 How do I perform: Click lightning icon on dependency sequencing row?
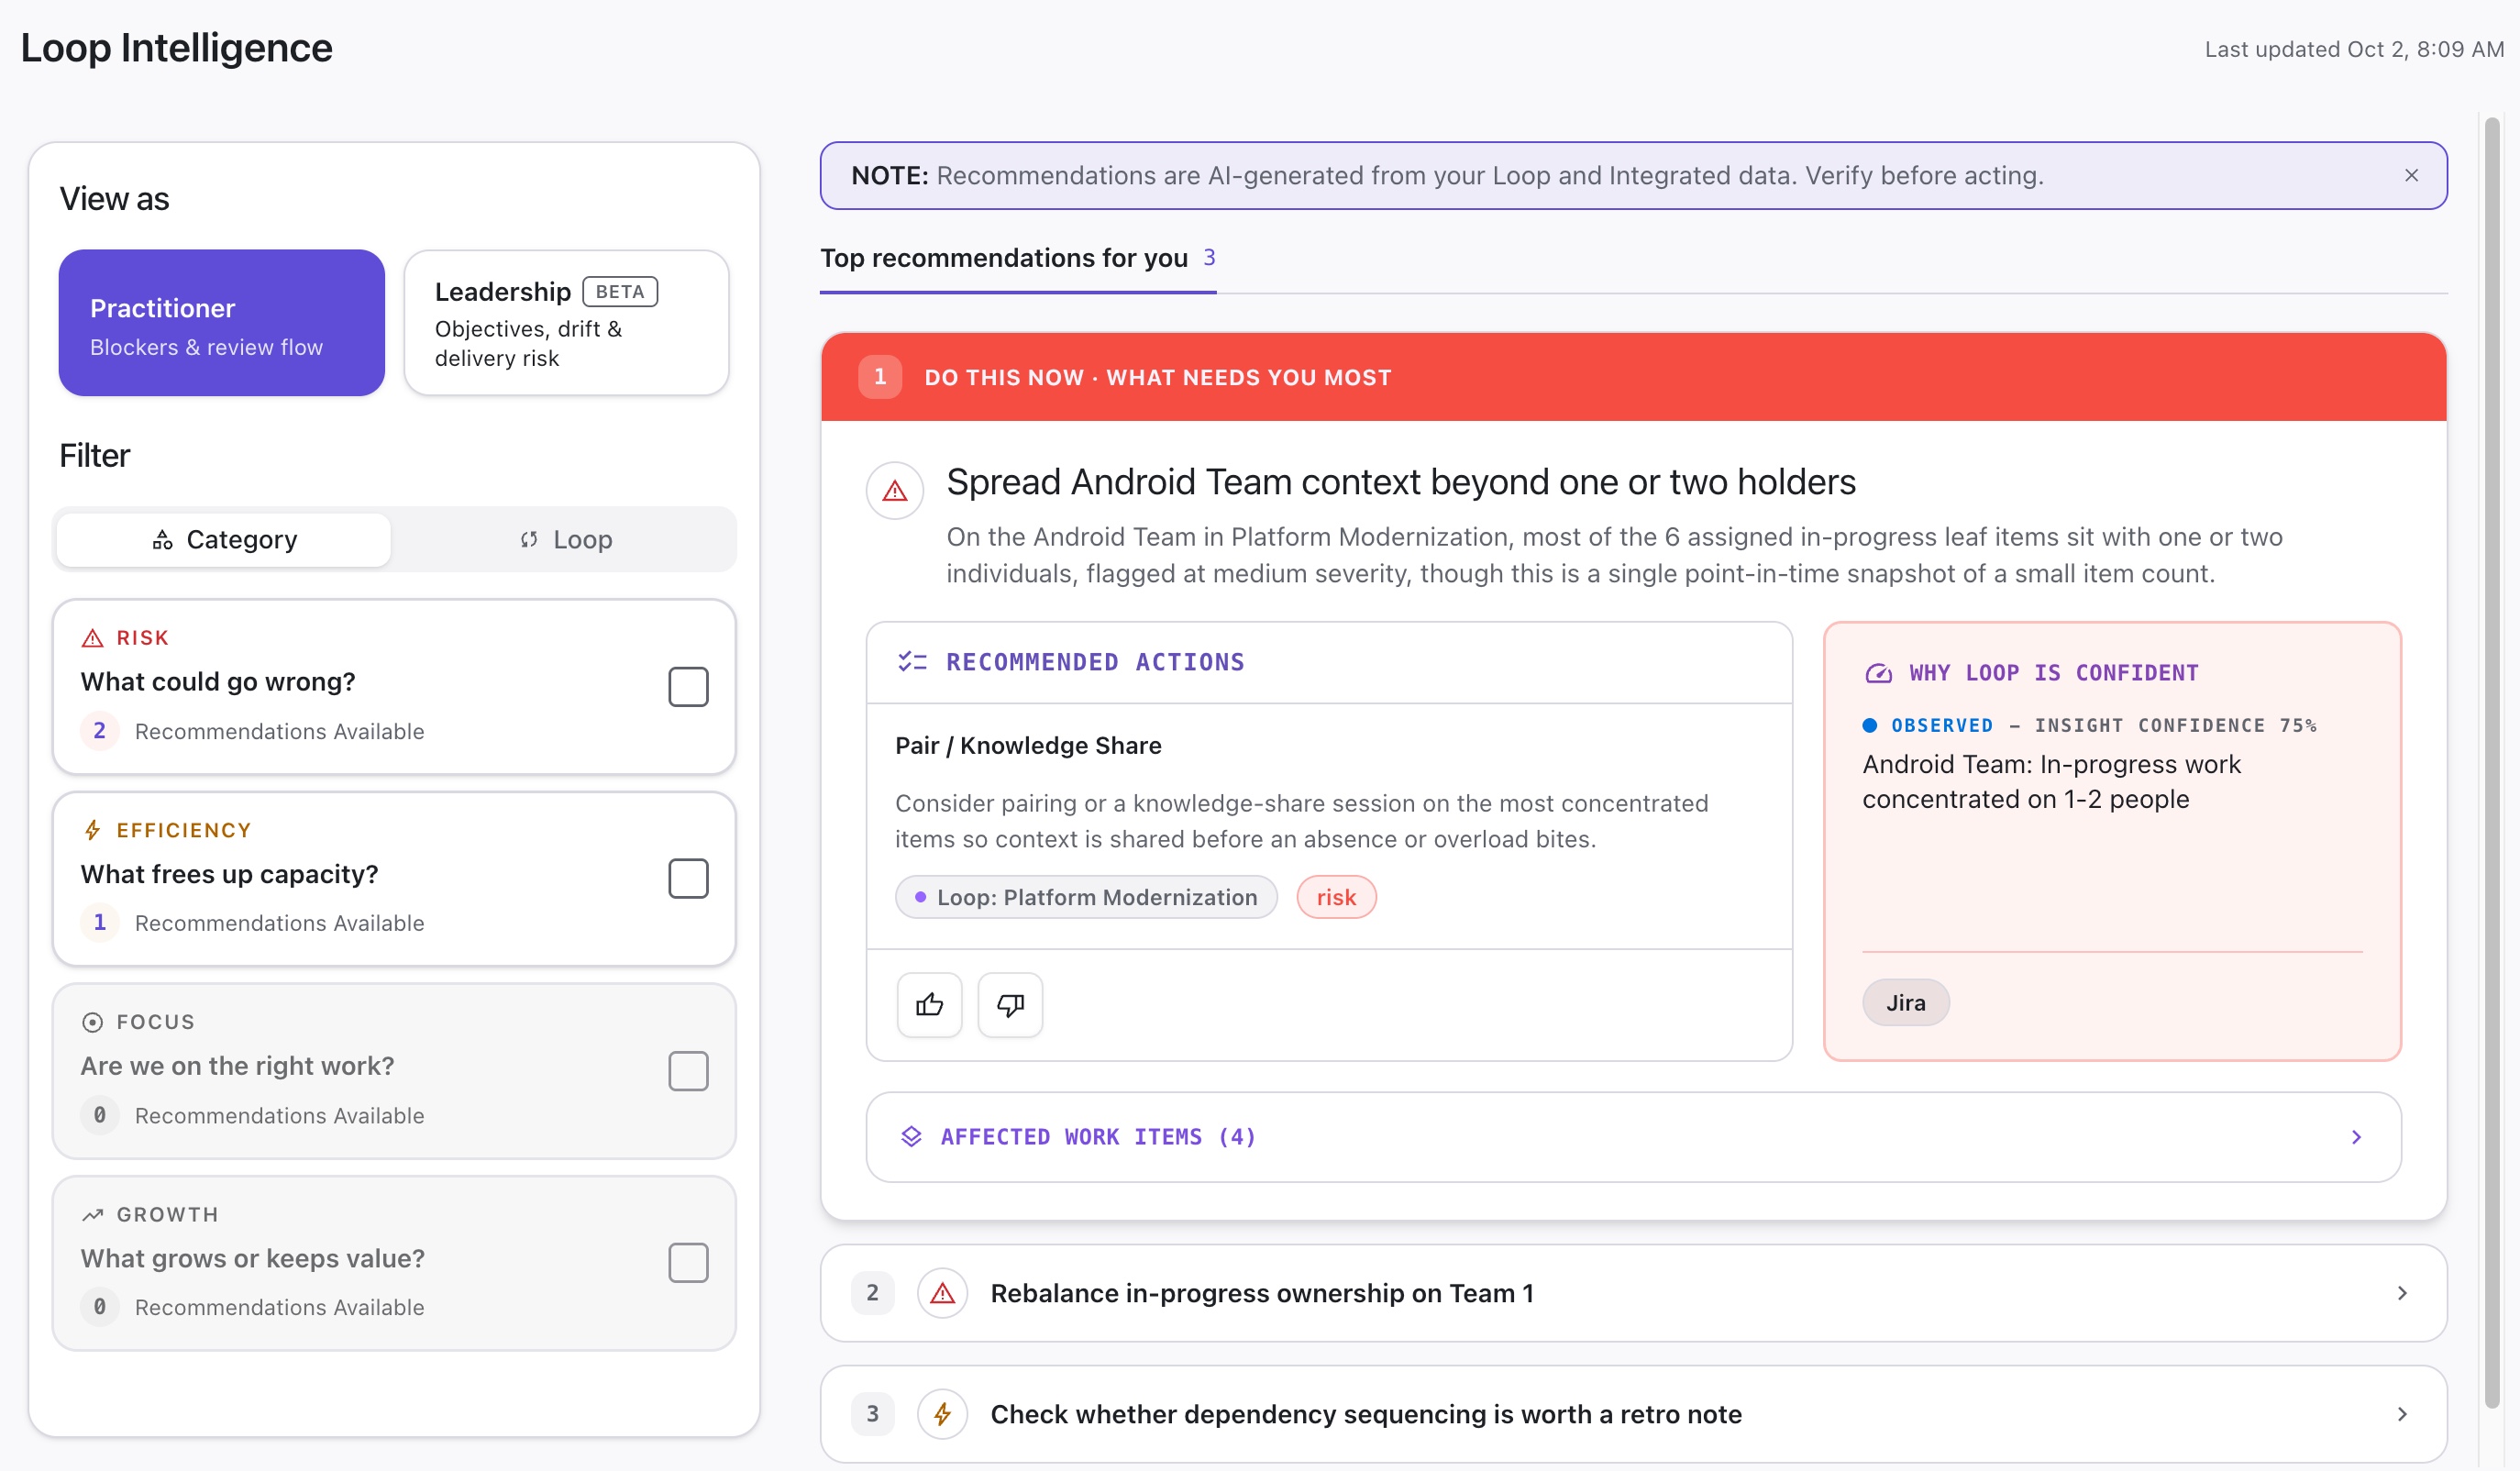(942, 1414)
